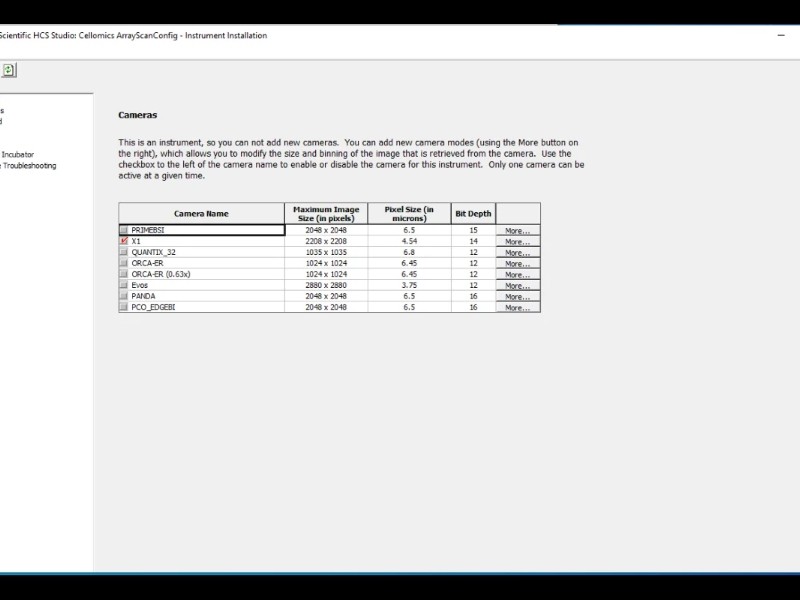Select the X1 camera name cell

[x=202, y=241]
